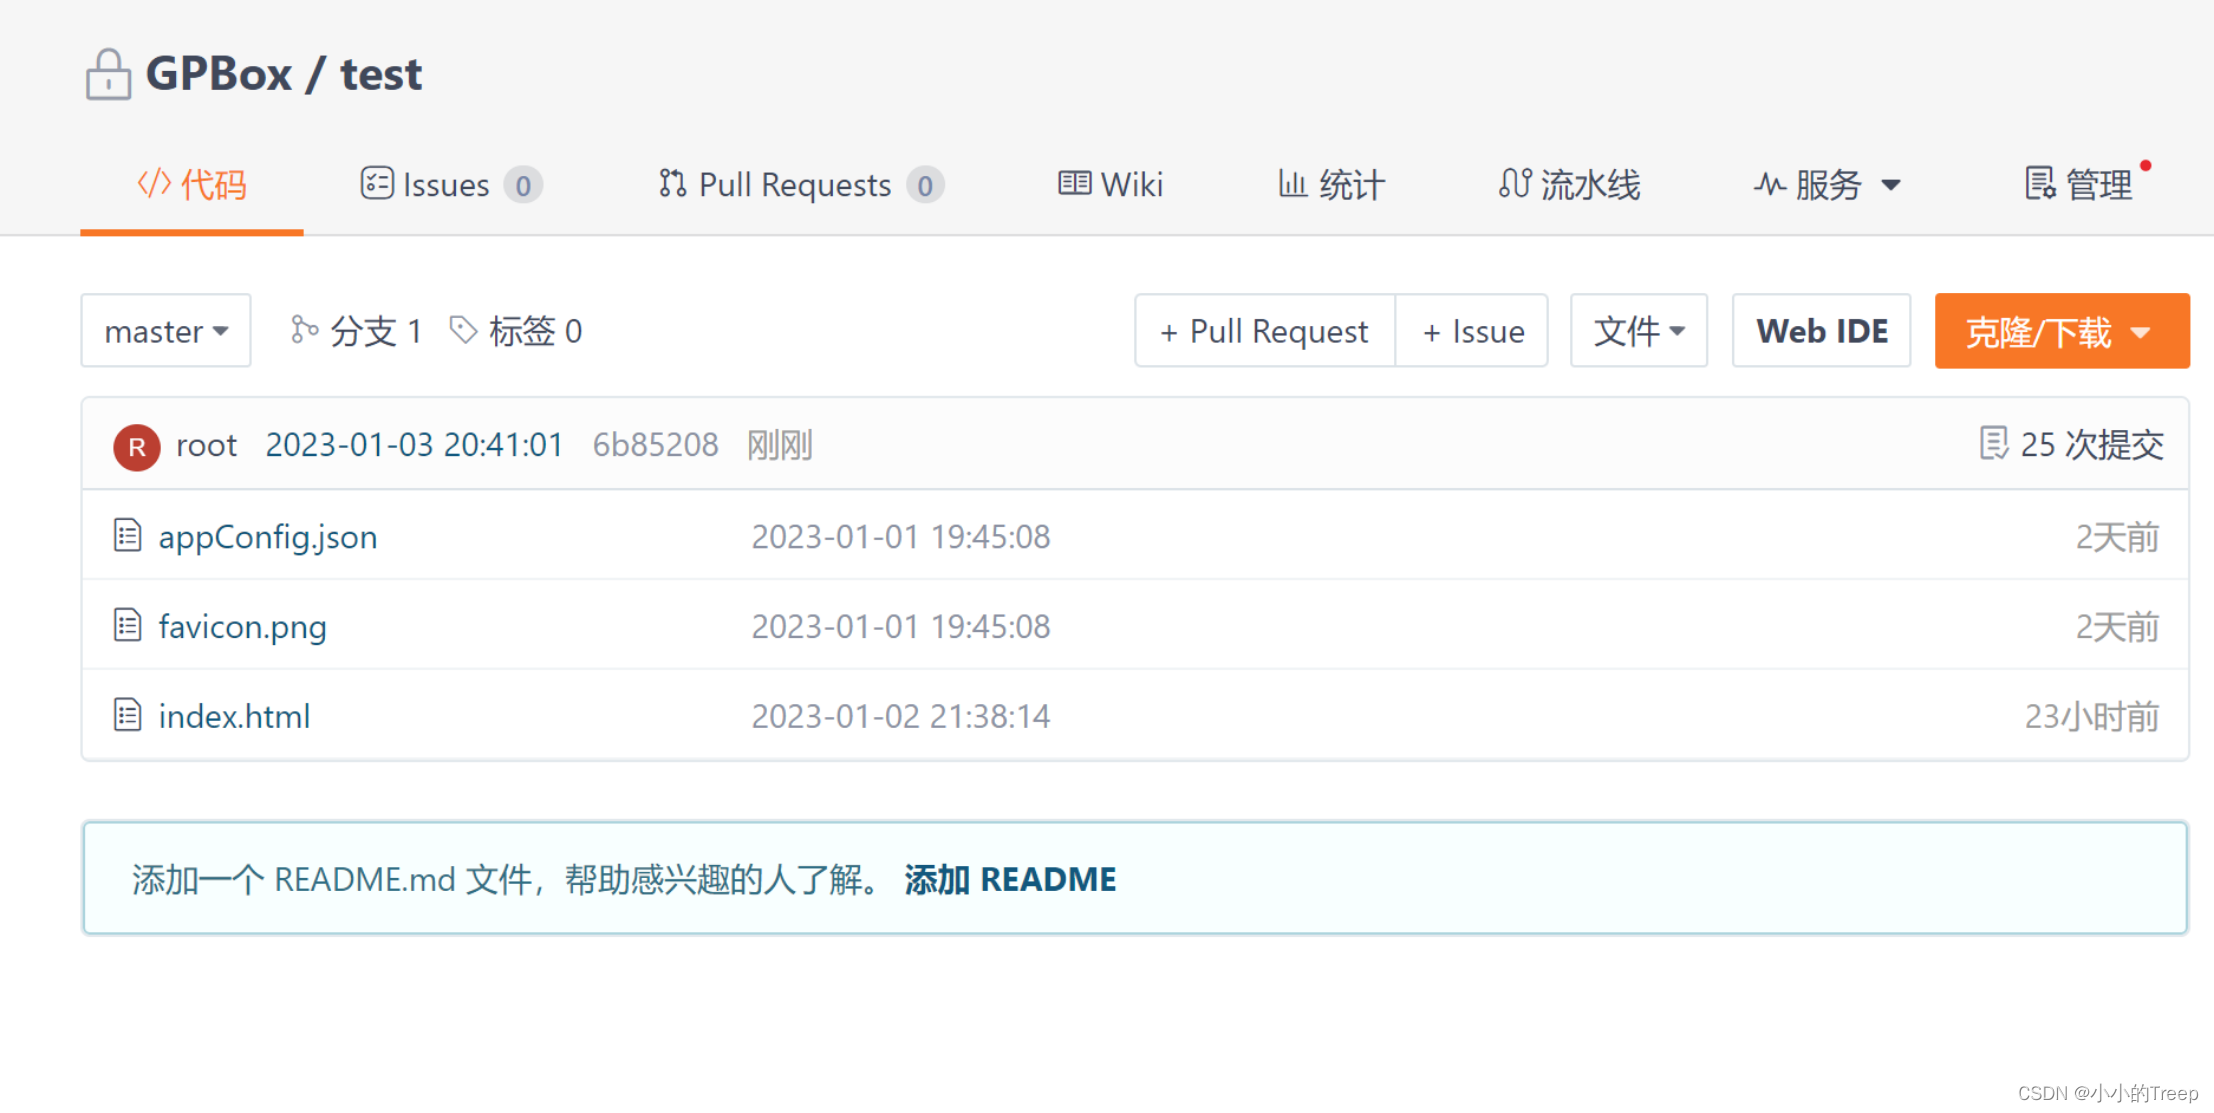Viewport: 2214px width, 1113px height.
Task: Click the + Pull Request button
Action: coord(1264,331)
